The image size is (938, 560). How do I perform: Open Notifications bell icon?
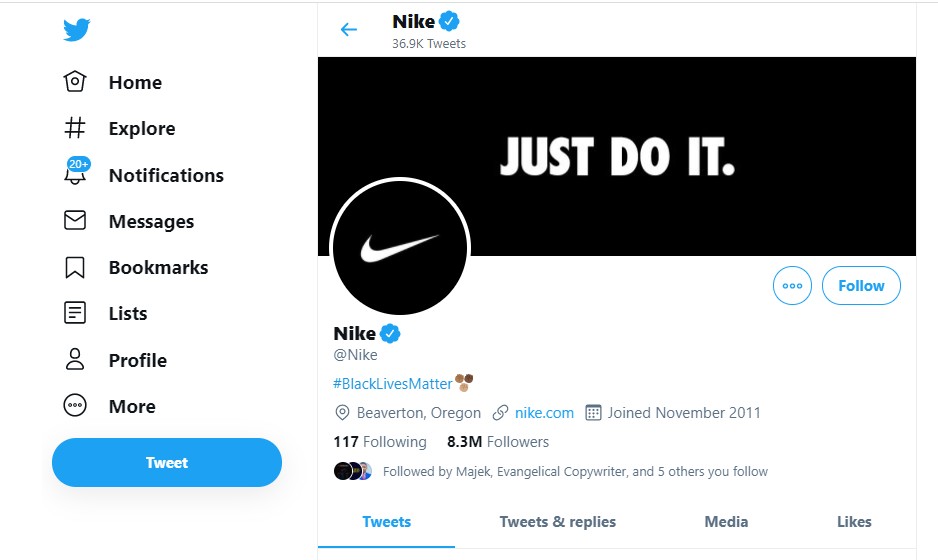pyautogui.click(x=75, y=175)
